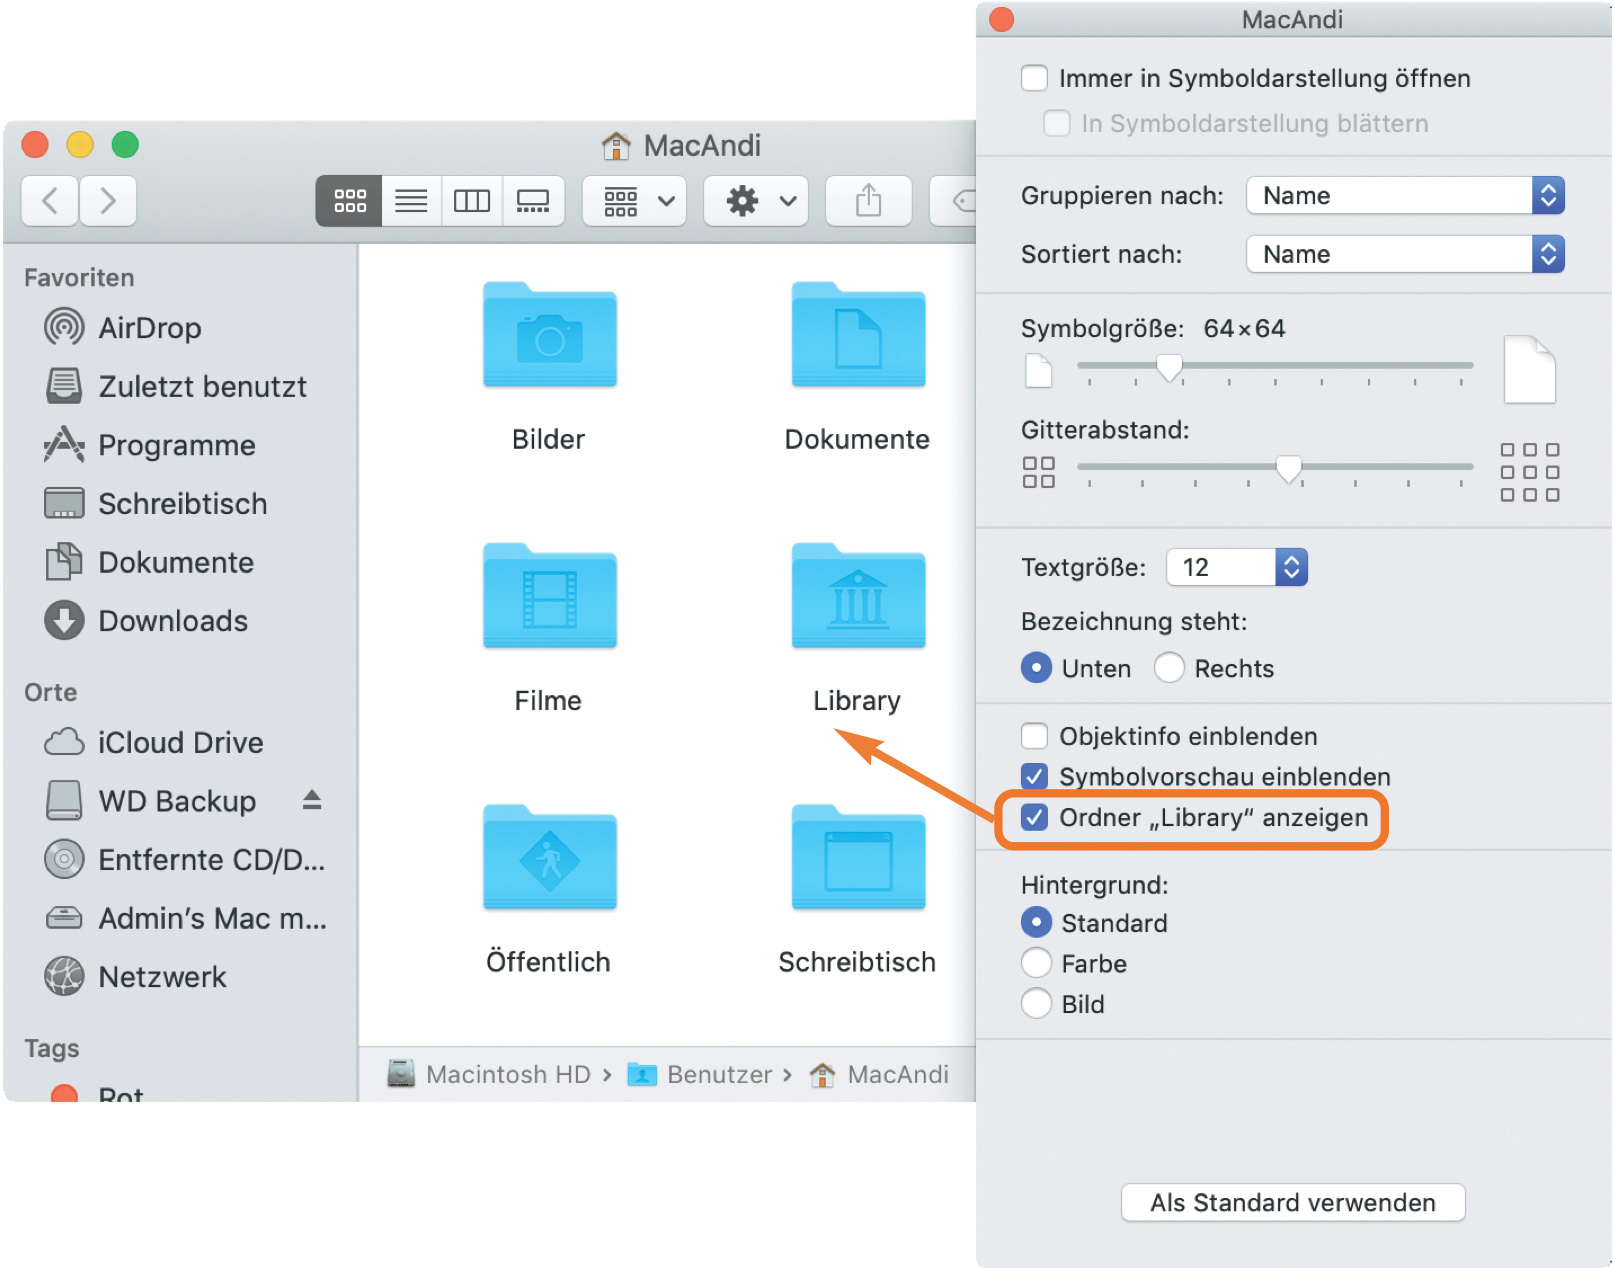
Task: Switch to column view
Action: click(x=472, y=201)
